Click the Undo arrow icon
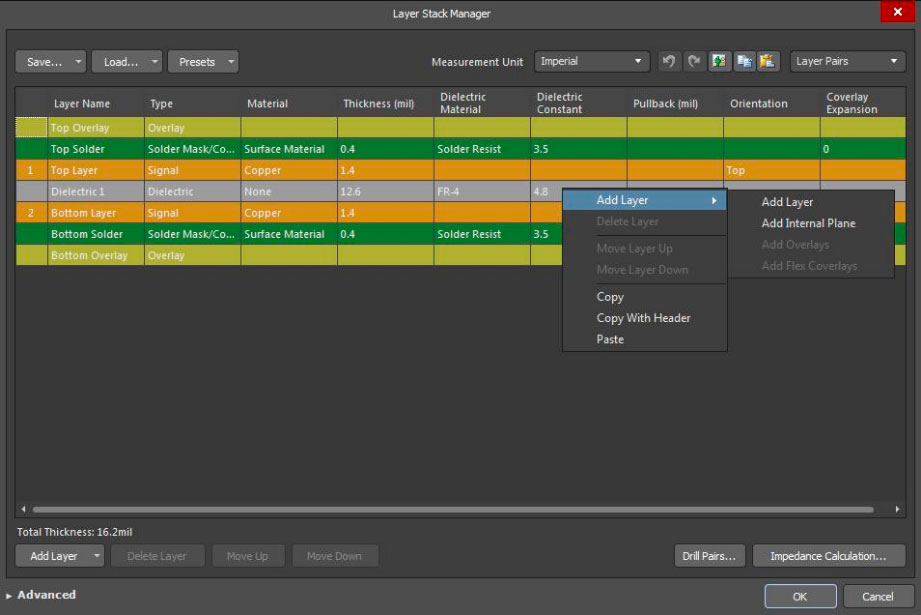This screenshot has height=615, width=921. click(668, 61)
